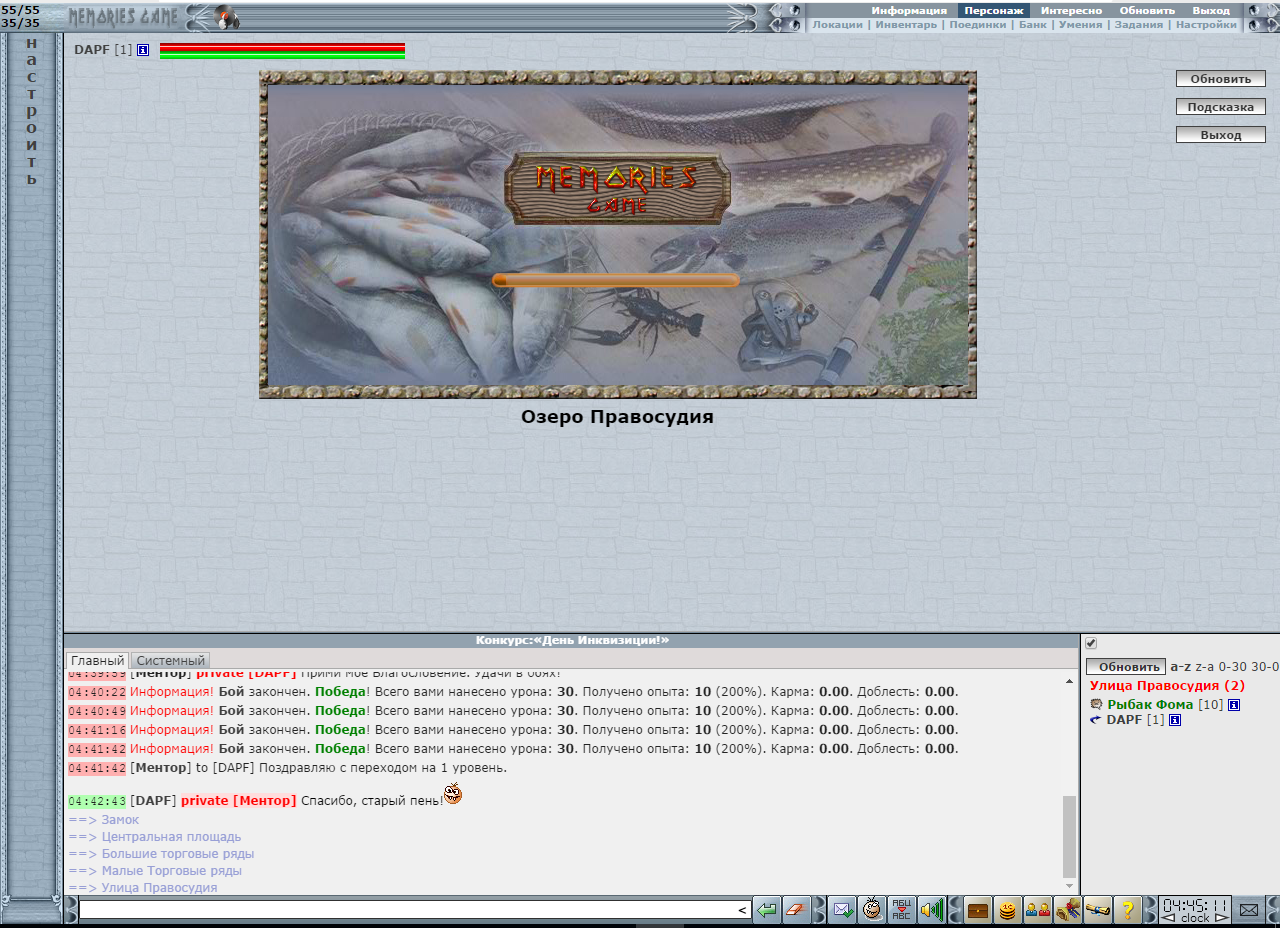Open the smiley emoticons picker
The image size is (1280, 928).
pos(872,910)
